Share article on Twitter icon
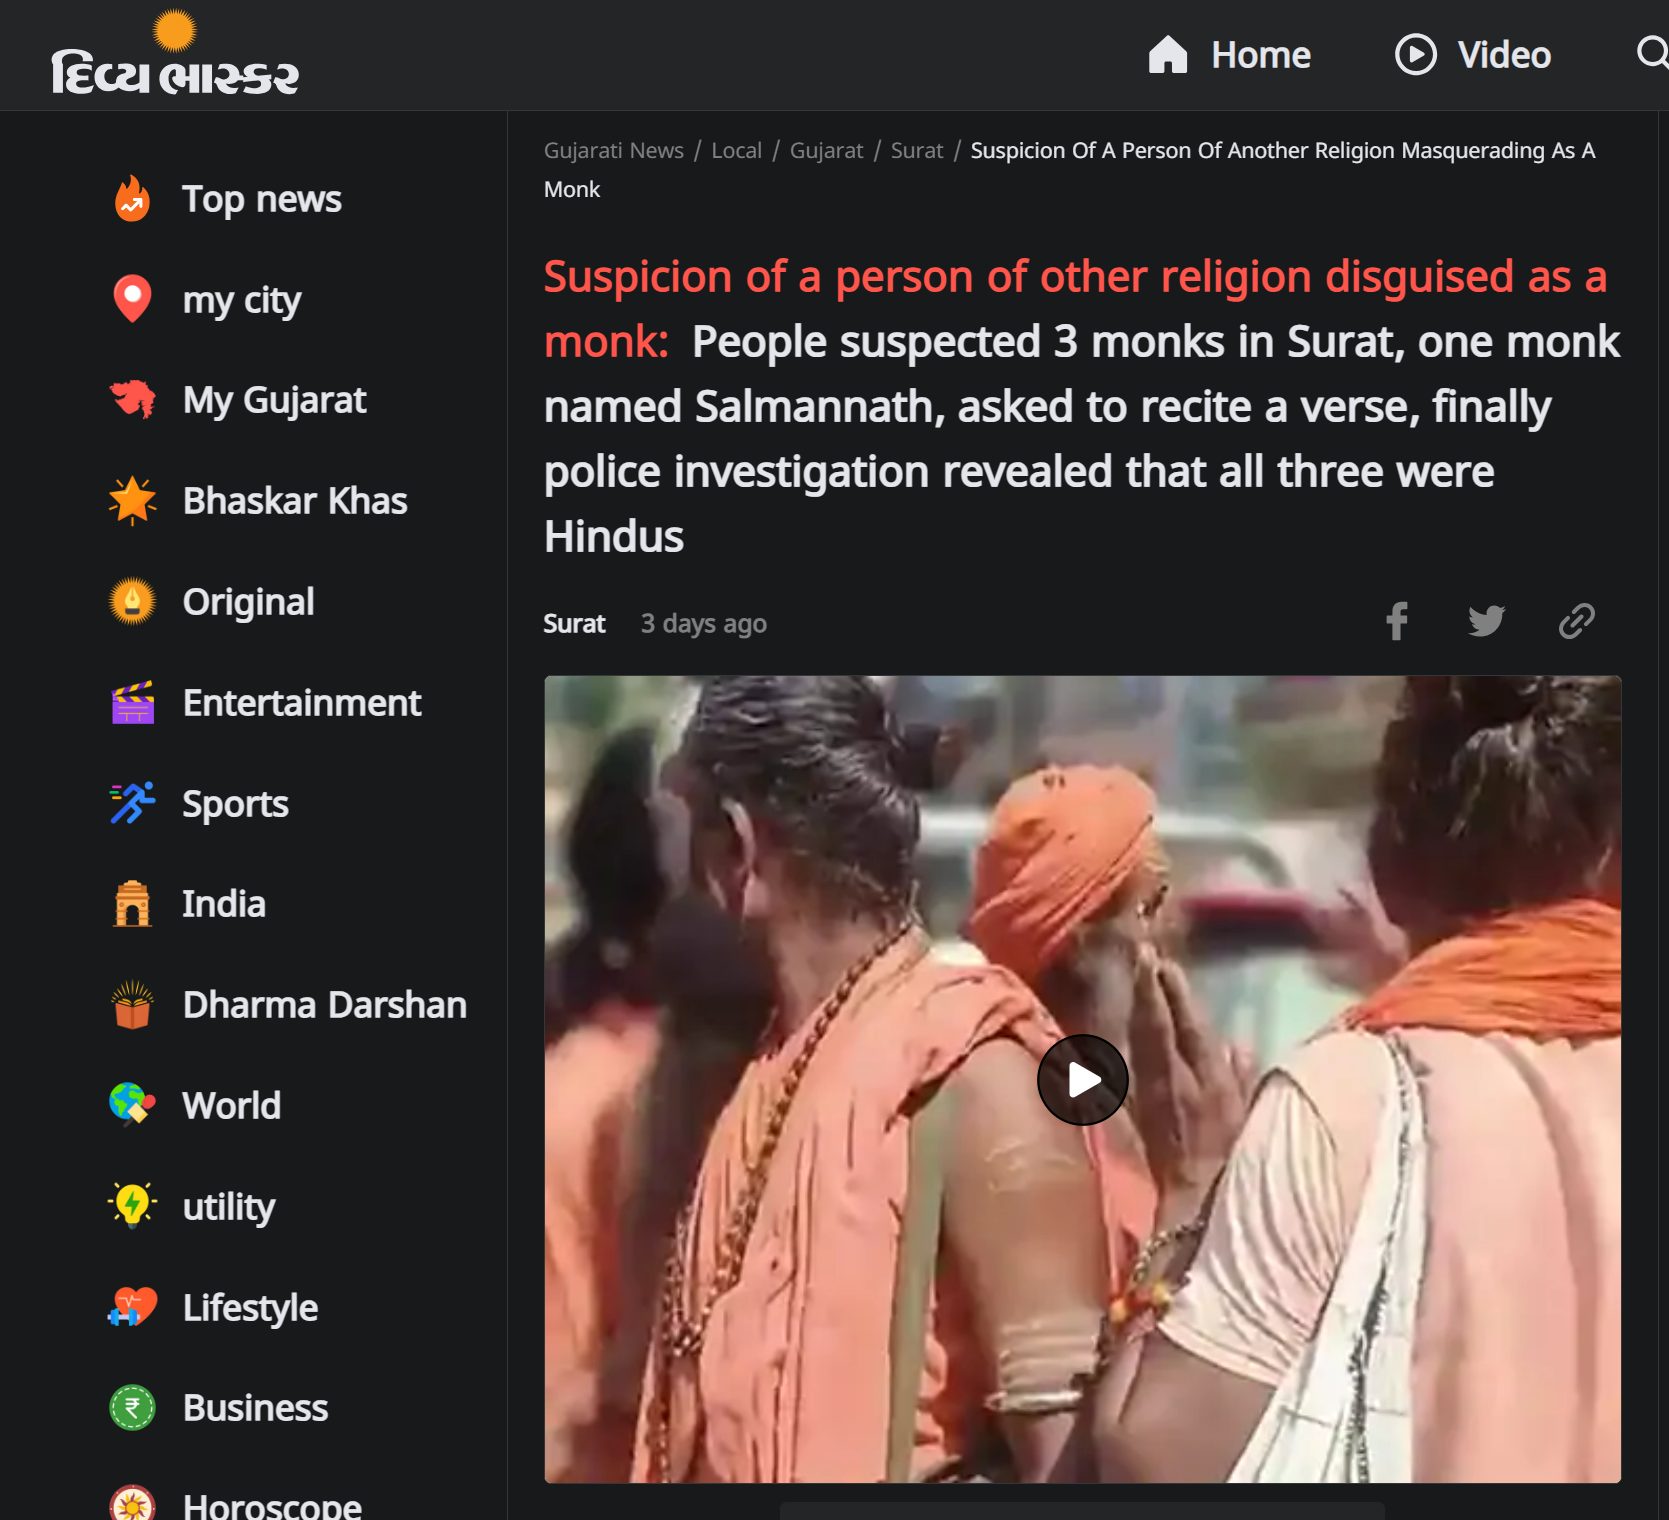The height and width of the screenshot is (1520, 1669). pos(1486,621)
